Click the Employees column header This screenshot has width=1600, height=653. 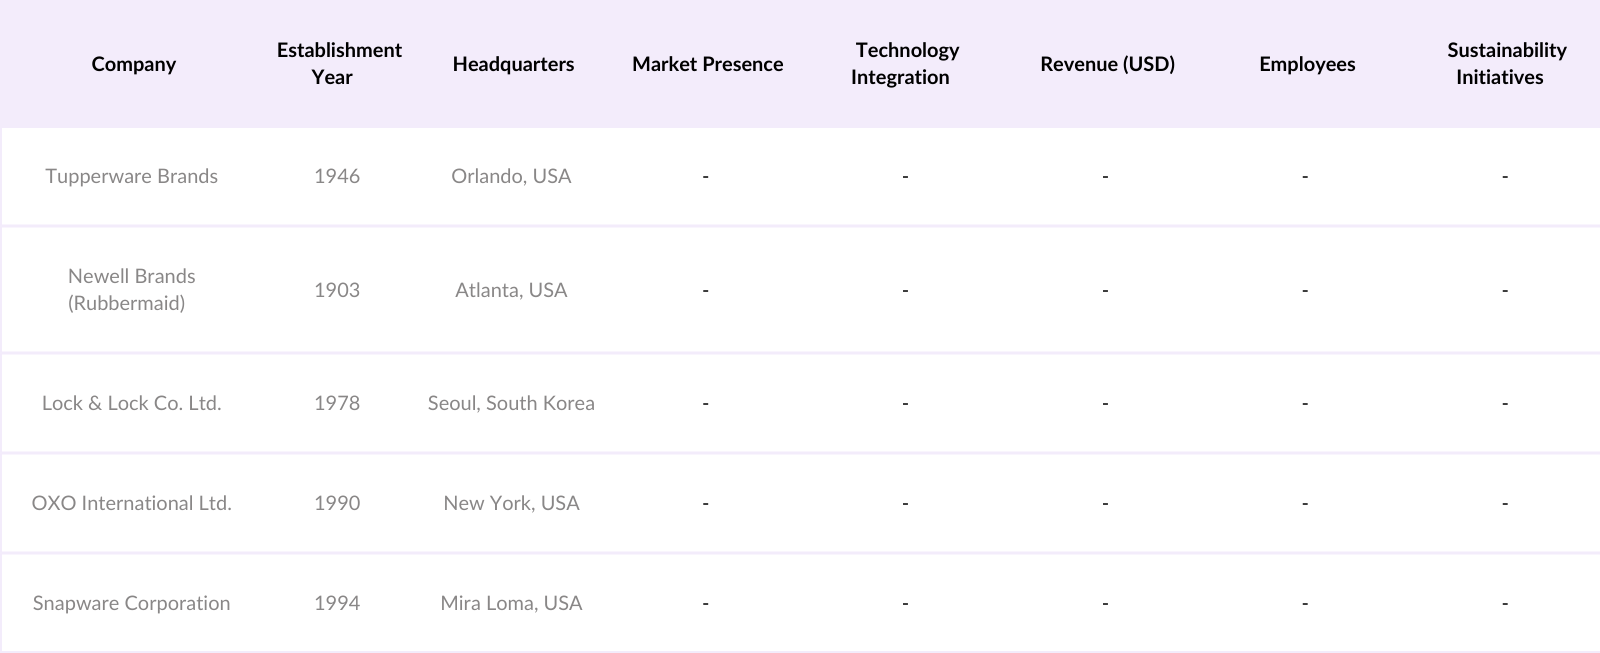point(1307,64)
